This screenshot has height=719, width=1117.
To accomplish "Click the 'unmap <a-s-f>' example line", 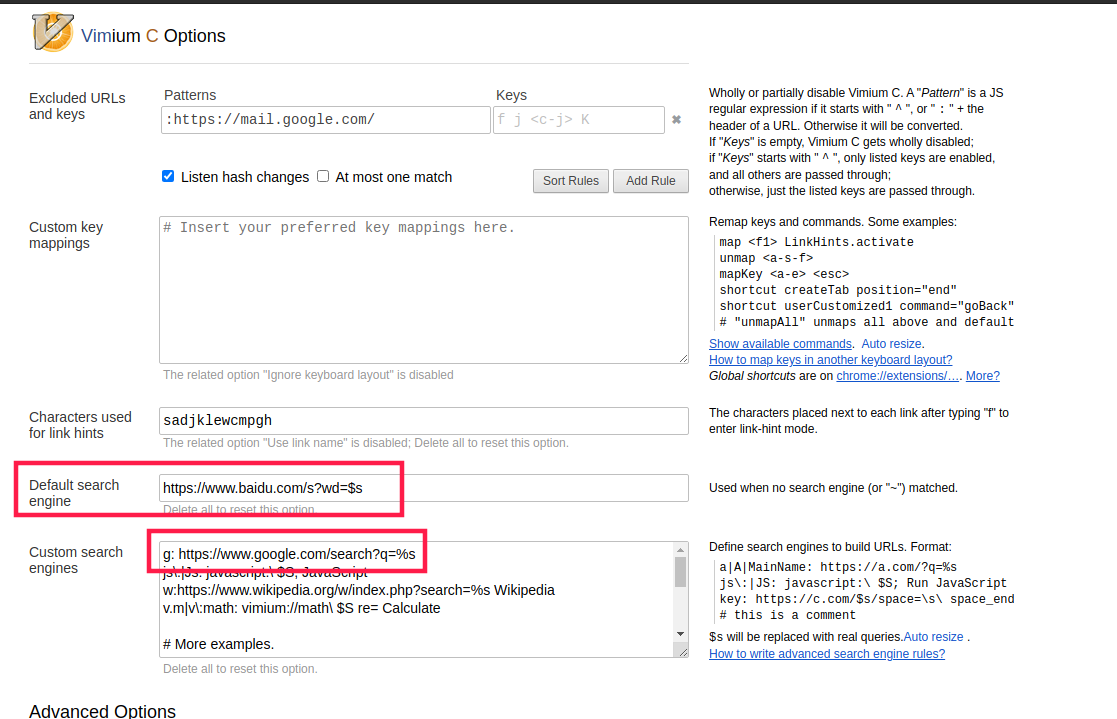I will tap(766, 258).
